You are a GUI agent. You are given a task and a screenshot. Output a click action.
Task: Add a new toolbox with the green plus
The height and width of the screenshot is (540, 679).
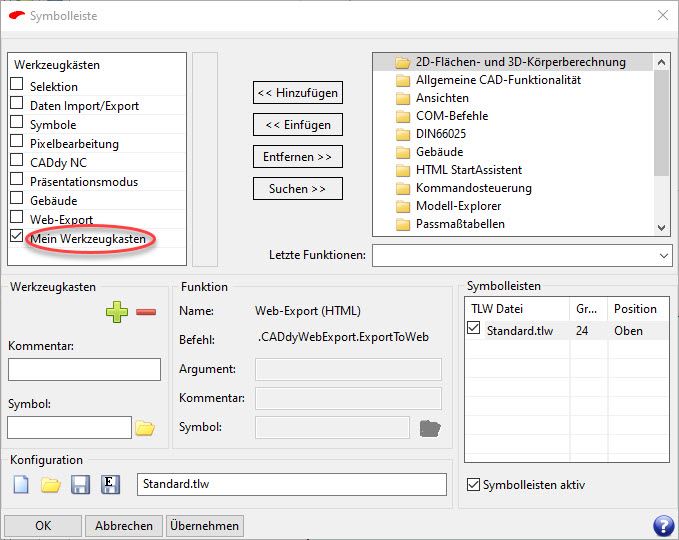[x=116, y=312]
